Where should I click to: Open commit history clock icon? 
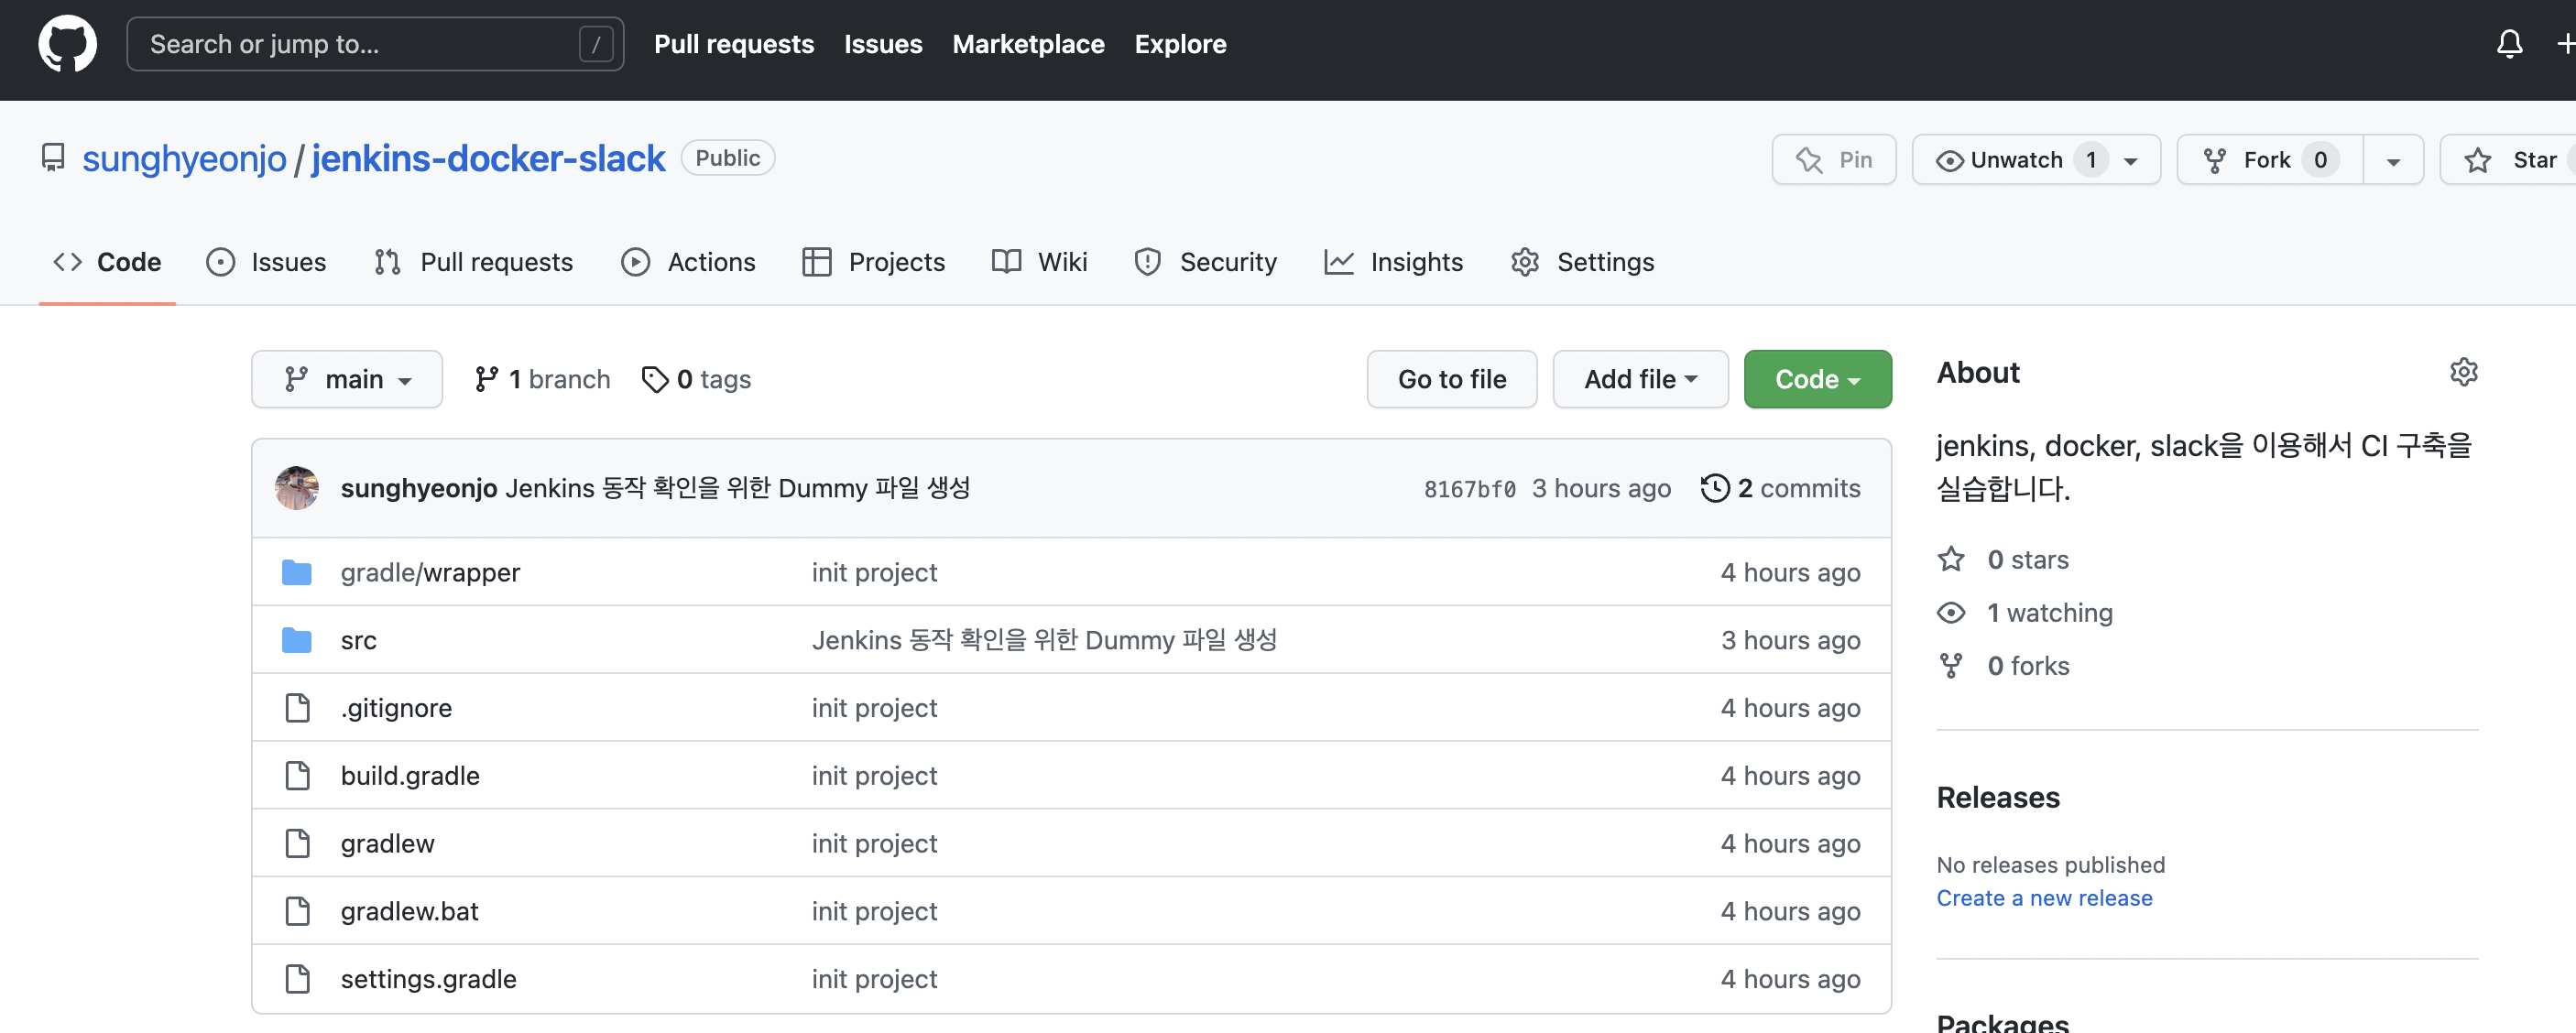pyautogui.click(x=1714, y=488)
